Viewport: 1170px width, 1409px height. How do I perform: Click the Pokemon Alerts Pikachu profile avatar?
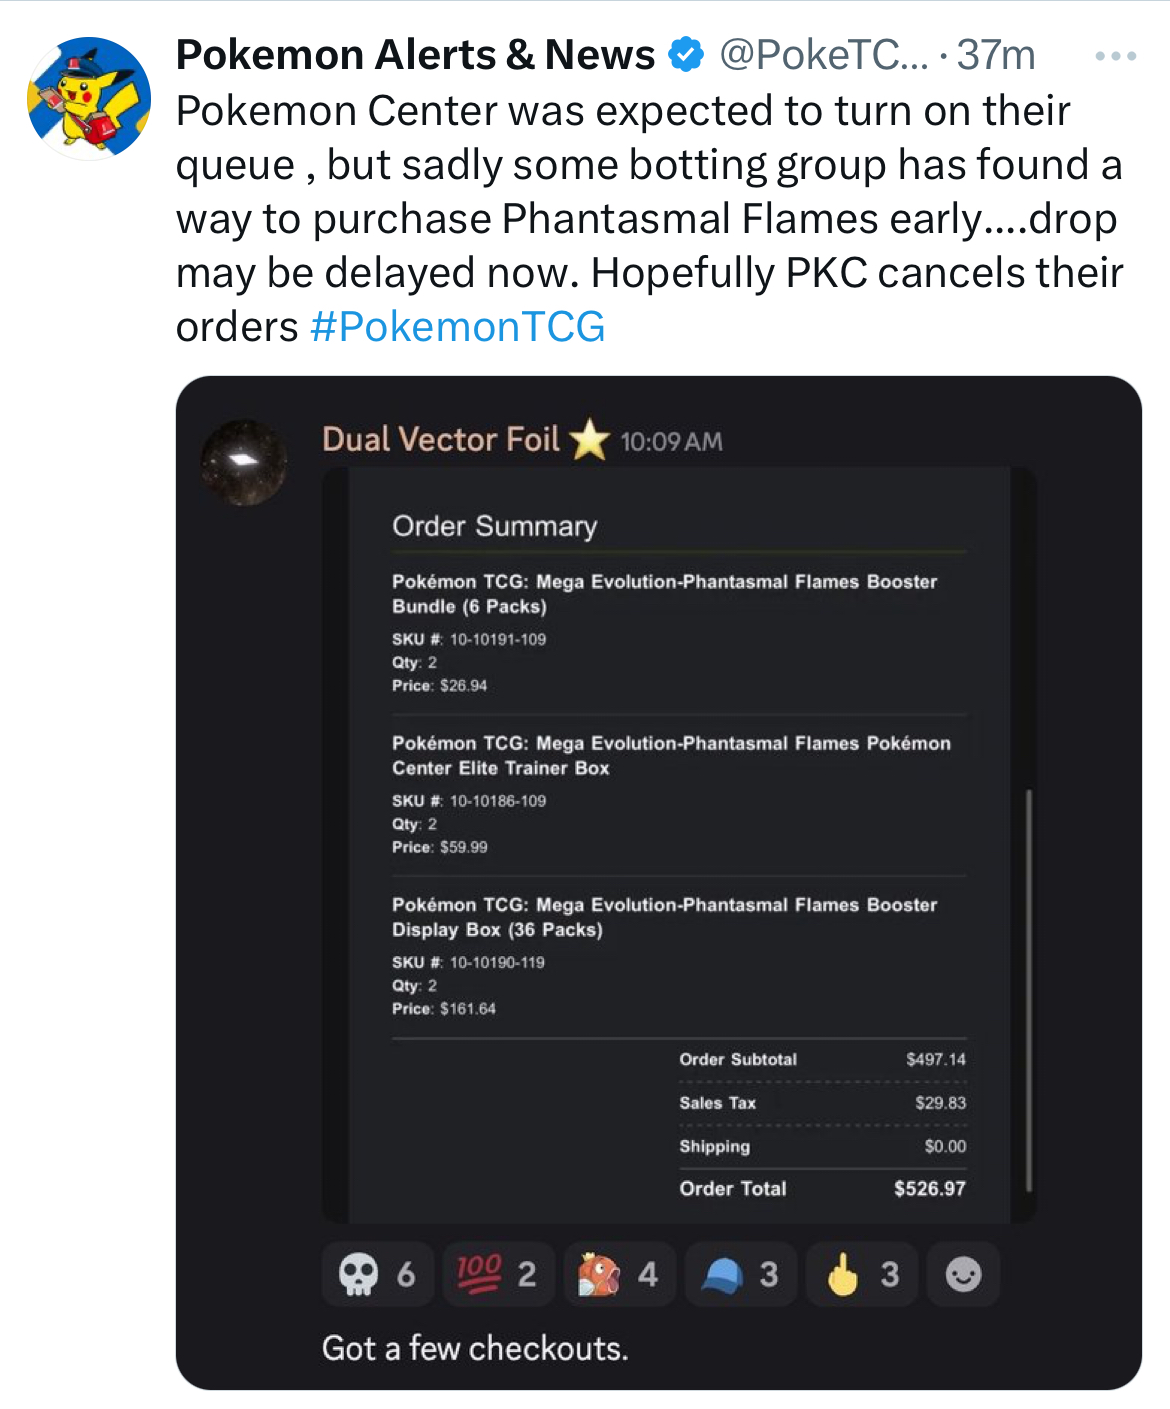click(x=89, y=98)
